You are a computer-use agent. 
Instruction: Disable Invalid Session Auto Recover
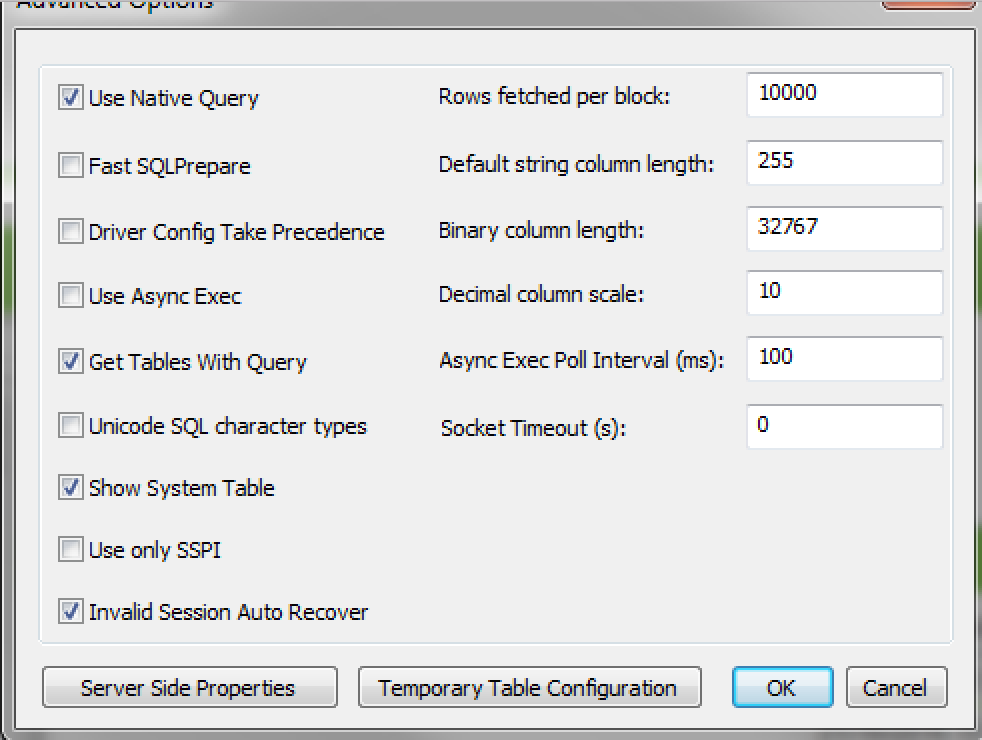70,612
